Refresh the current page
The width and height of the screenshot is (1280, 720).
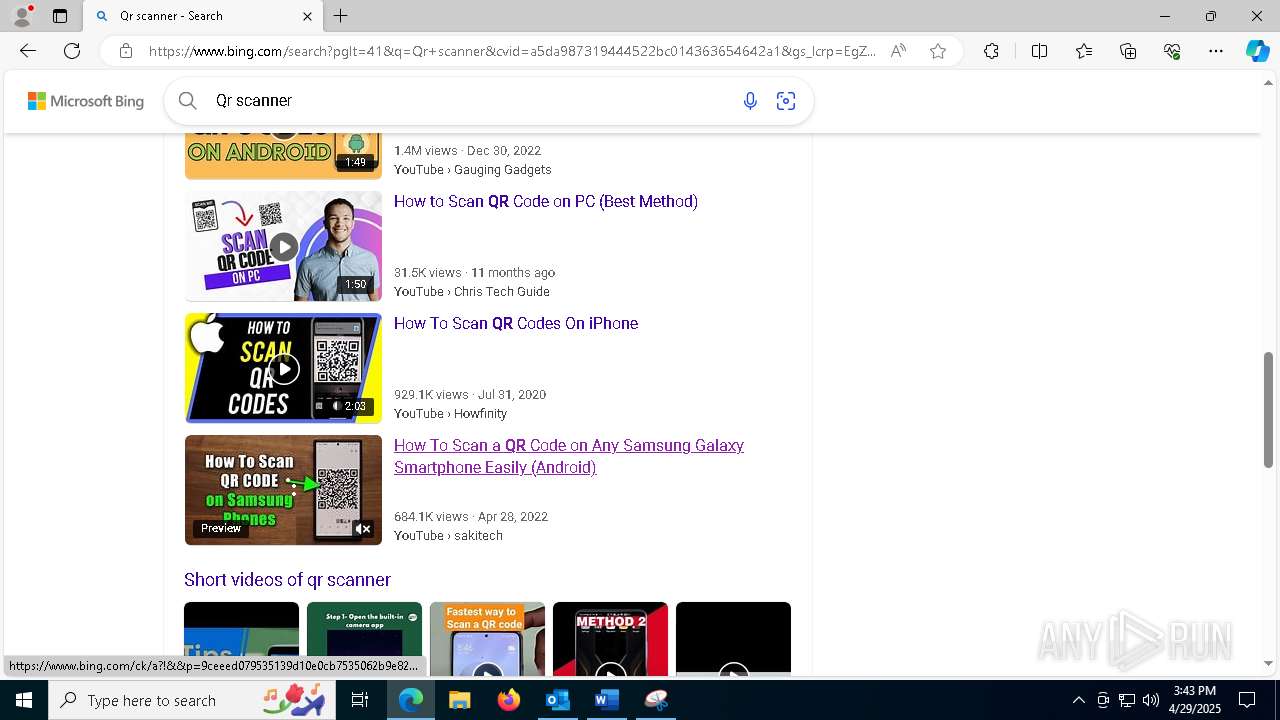[x=72, y=51]
